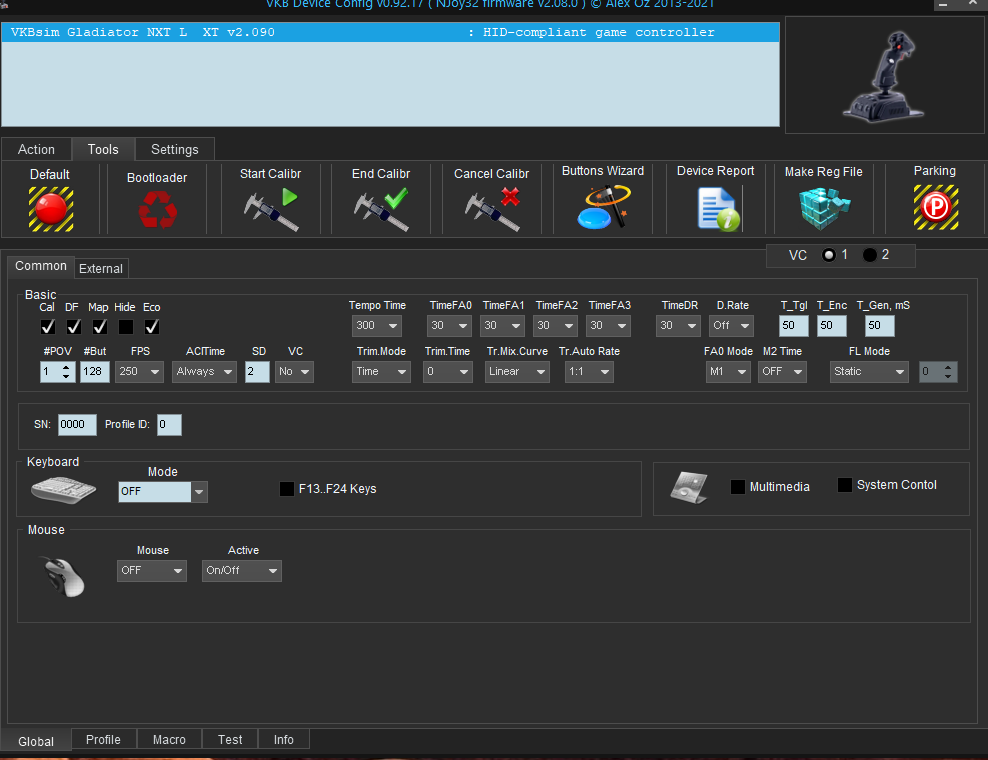The width and height of the screenshot is (988, 760).
Task: Toggle the Map checkbox
Action: 100,326
